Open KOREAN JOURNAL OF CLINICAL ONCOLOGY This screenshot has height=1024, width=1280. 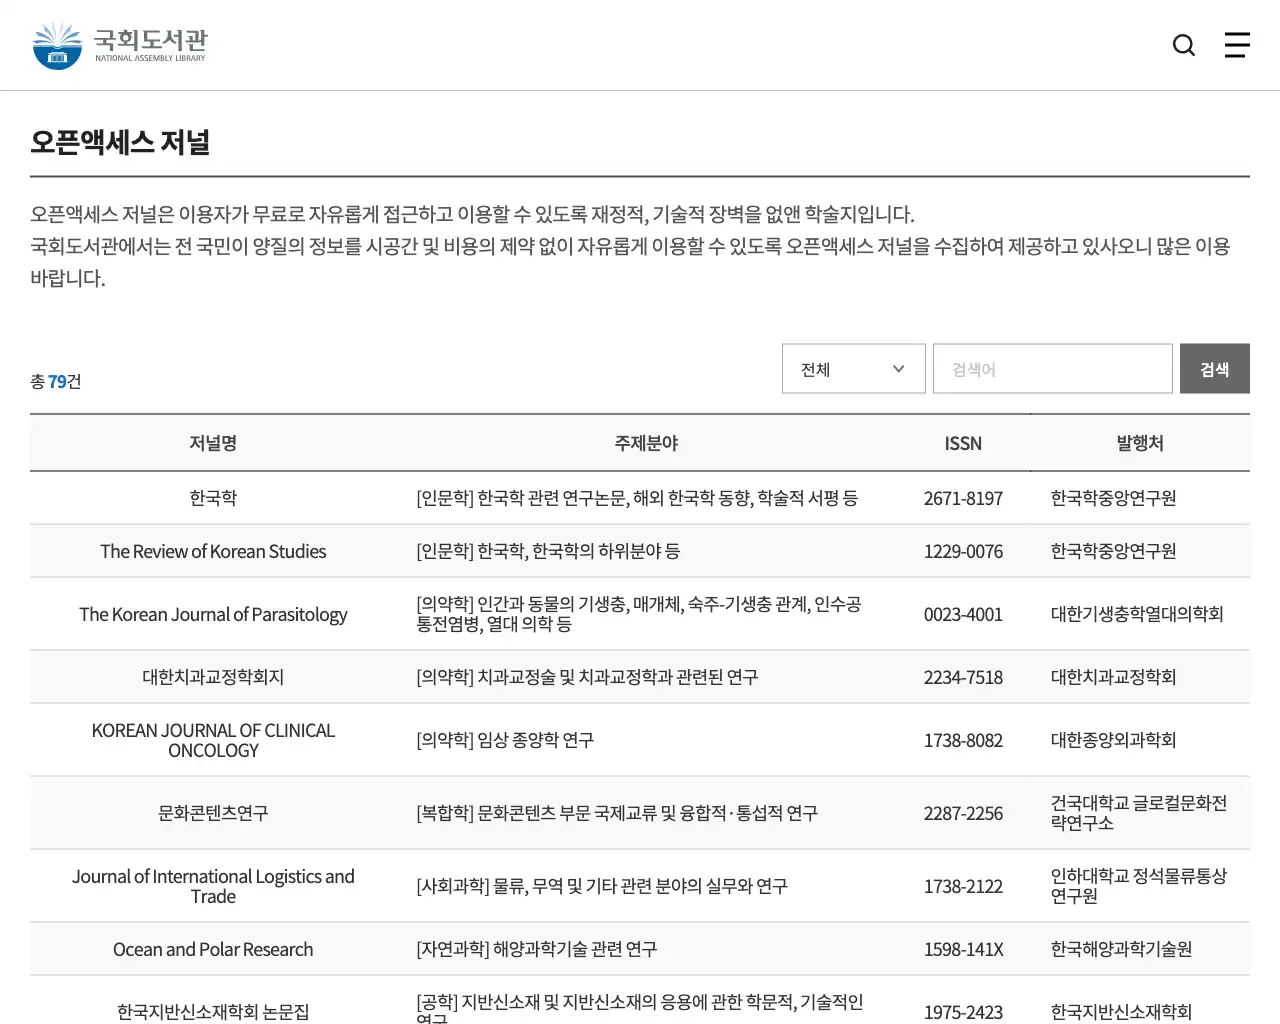click(213, 740)
